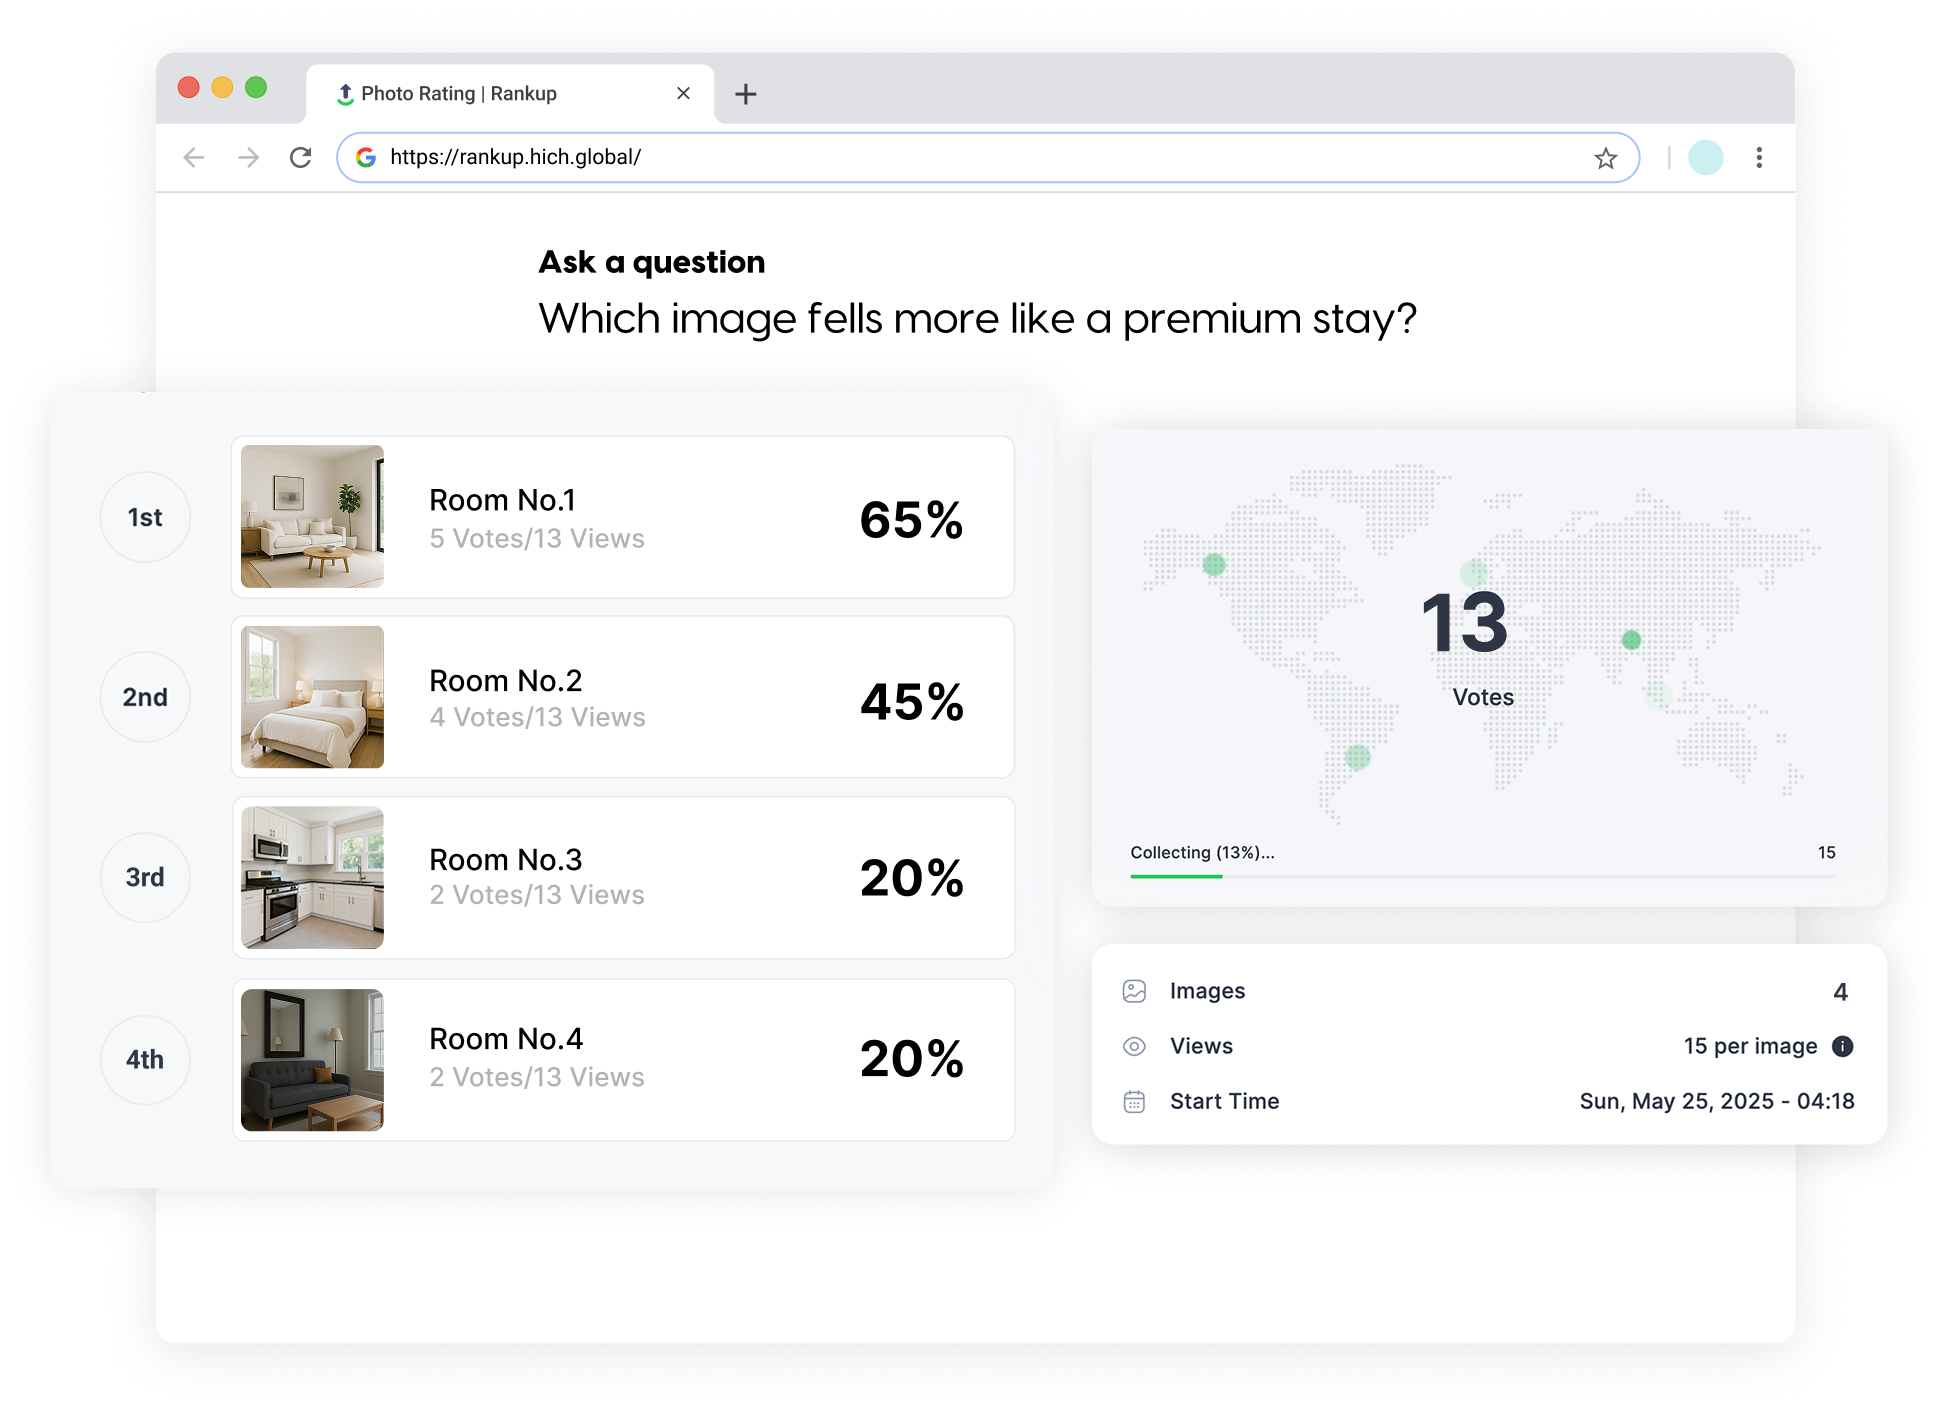The width and height of the screenshot is (1937, 1411).
Task: Click the Collecting (13%) progress bar
Action: click(1482, 876)
